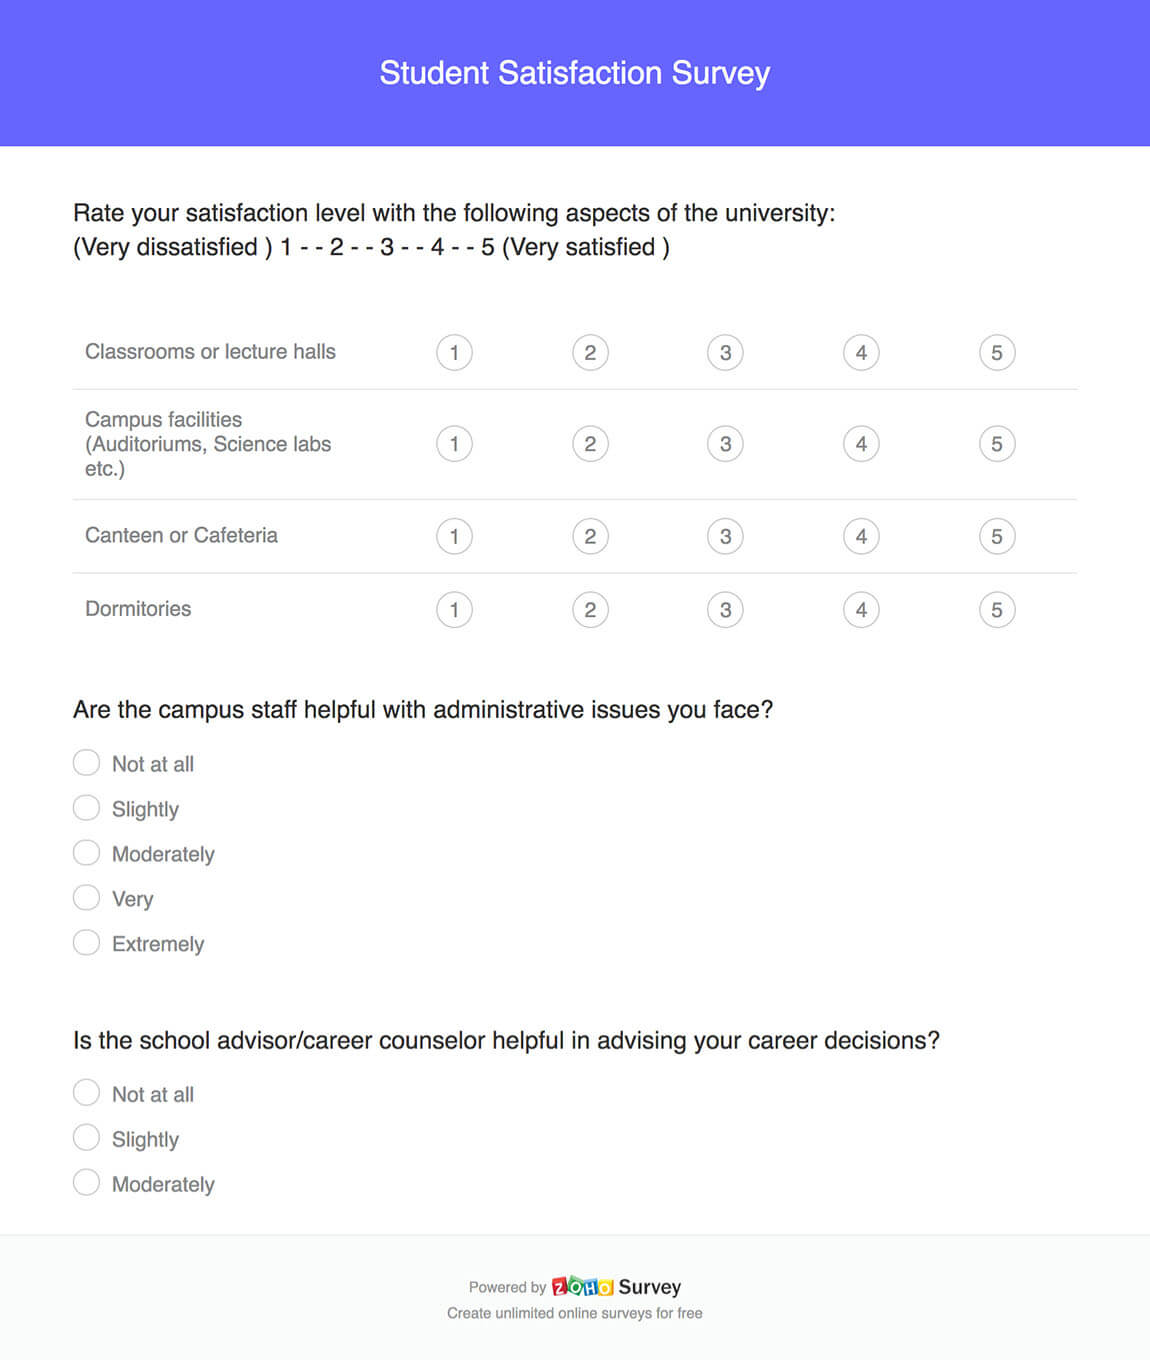The height and width of the screenshot is (1360, 1150).
Task: Rate Dormitories as 2
Action: (x=590, y=609)
